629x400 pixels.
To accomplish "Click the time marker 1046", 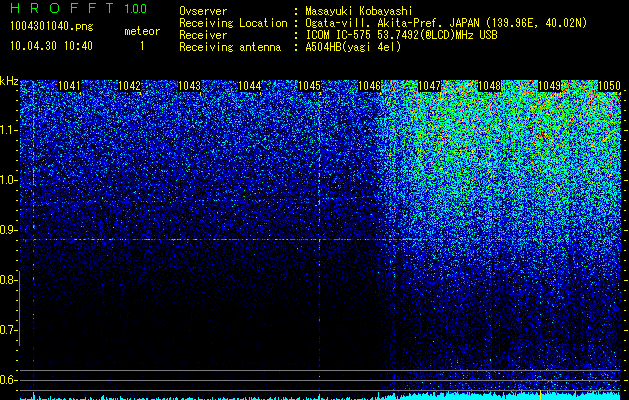I will pos(369,86).
